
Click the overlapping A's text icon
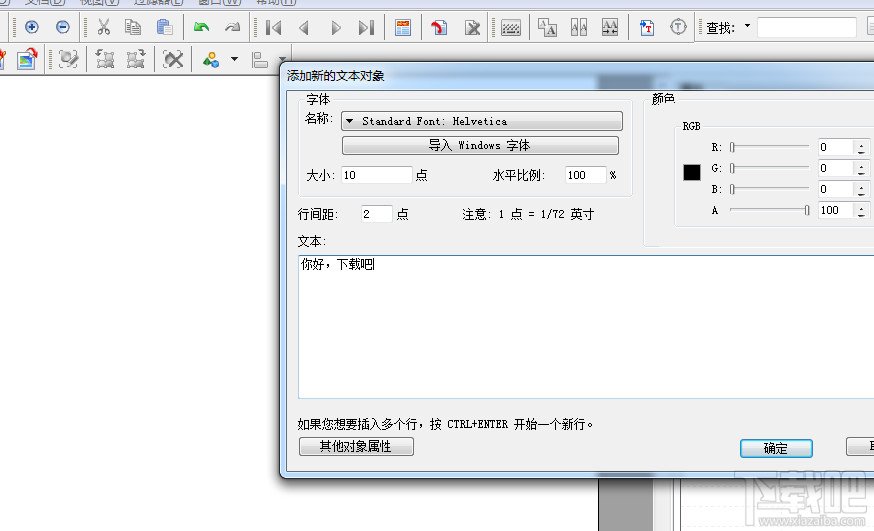[547, 27]
